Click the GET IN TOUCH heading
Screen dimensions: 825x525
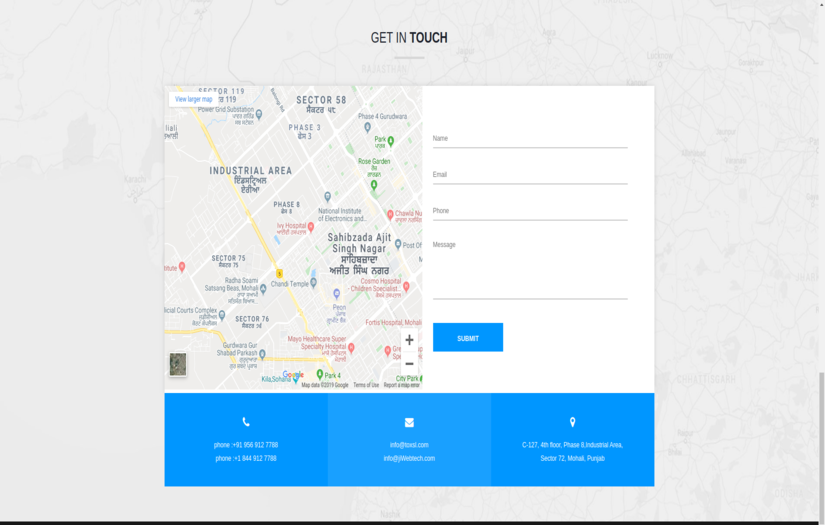[409, 38]
